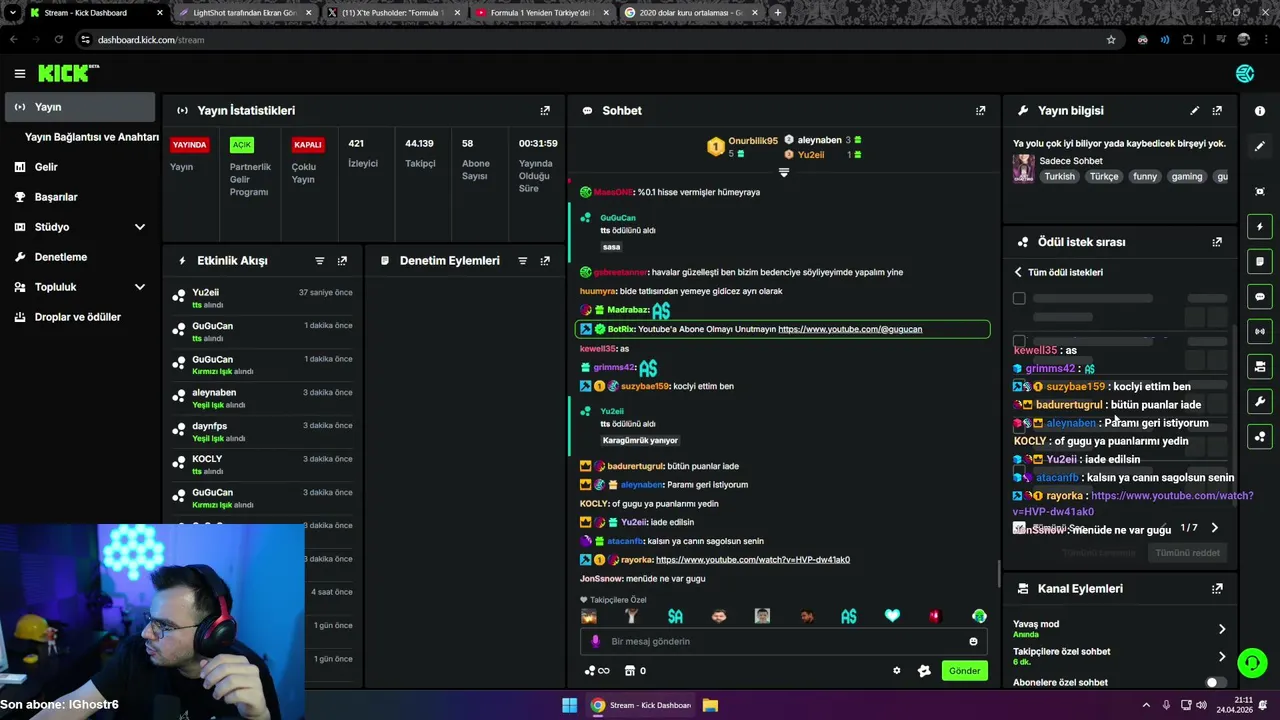Open Droplar ve ödüller sidebar item
1280x720 pixels.
[80, 317]
